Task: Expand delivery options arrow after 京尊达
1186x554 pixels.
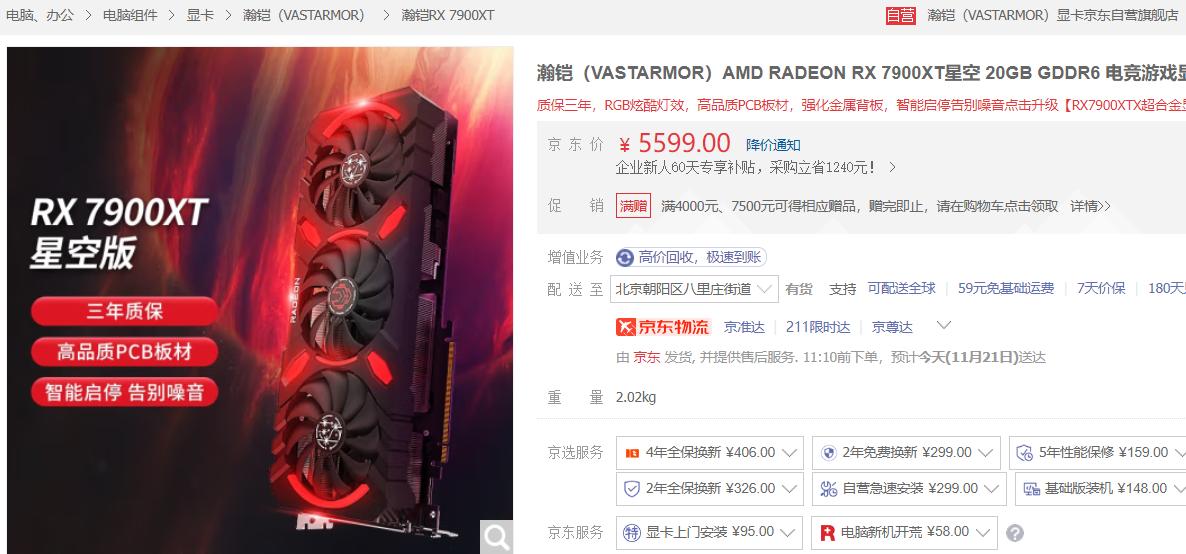Action: pos(943,326)
